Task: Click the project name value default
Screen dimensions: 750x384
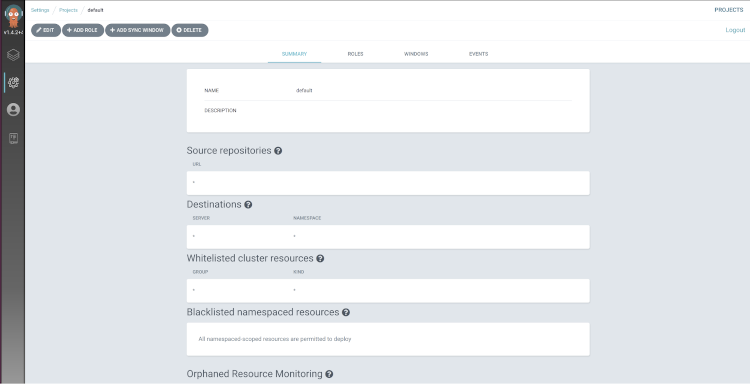Action: tap(304, 90)
